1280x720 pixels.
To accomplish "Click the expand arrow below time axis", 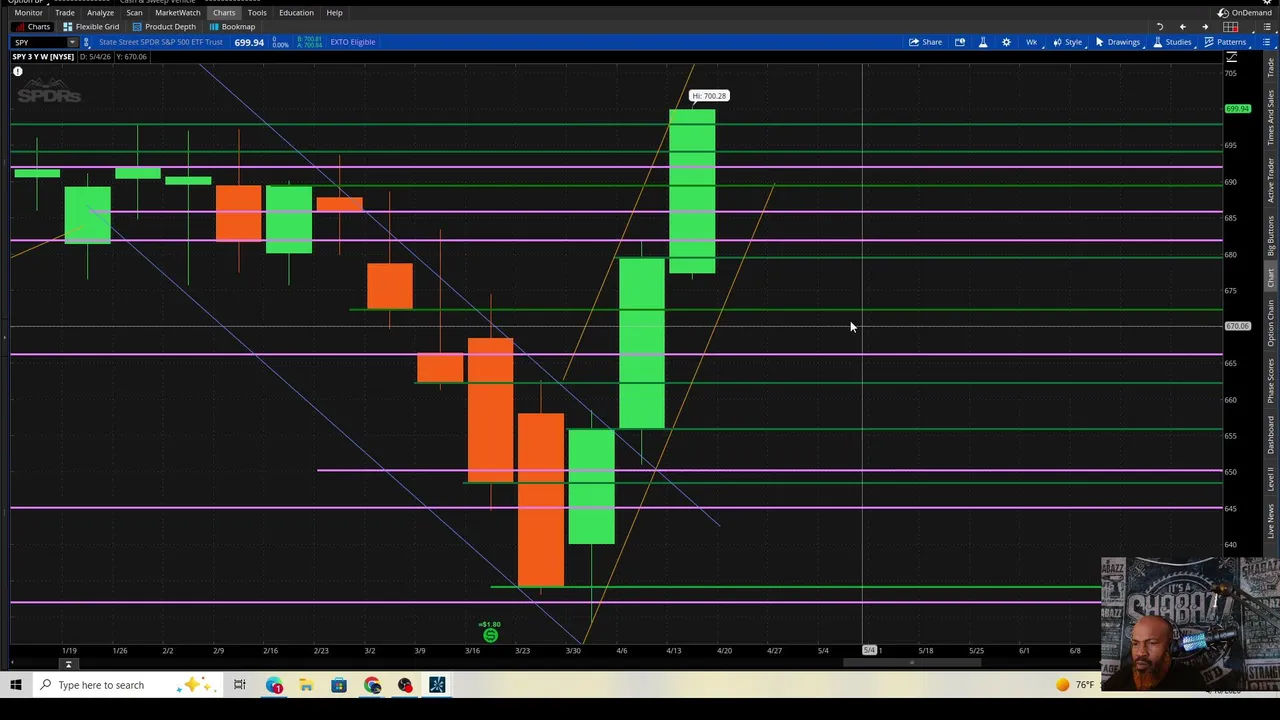I will click(69, 665).
